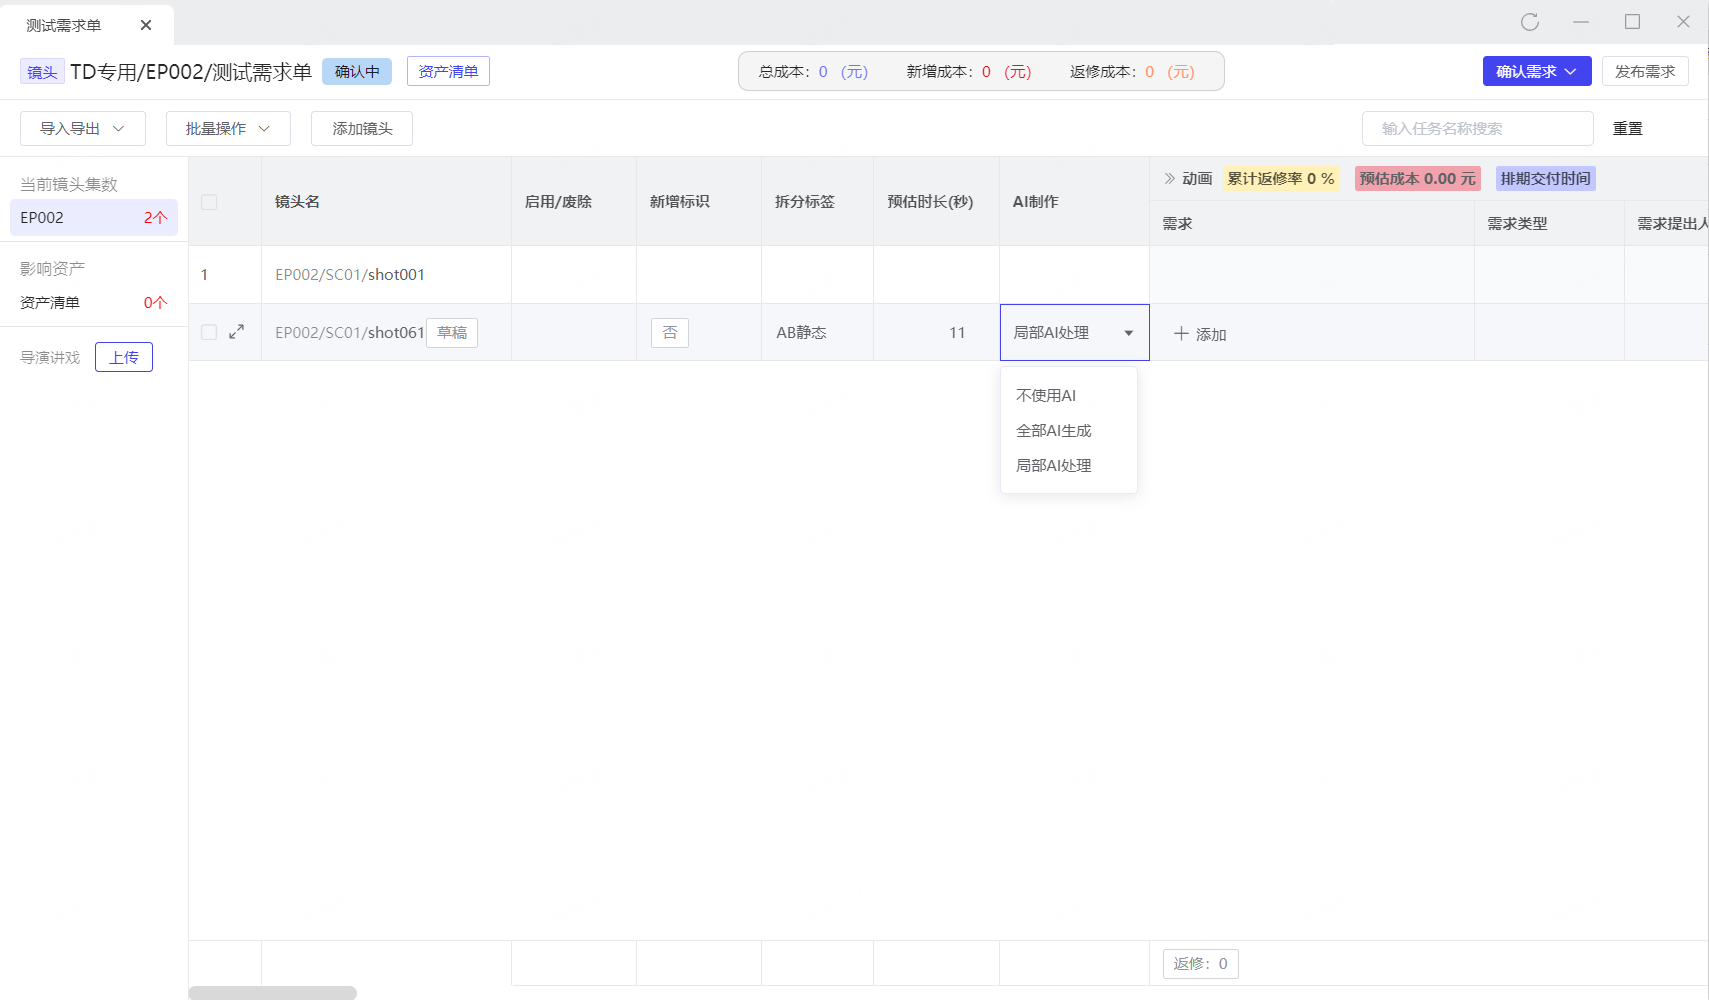
Task: Click the expand arrows icon beside shot061
Action: click(x=237, y=332)
